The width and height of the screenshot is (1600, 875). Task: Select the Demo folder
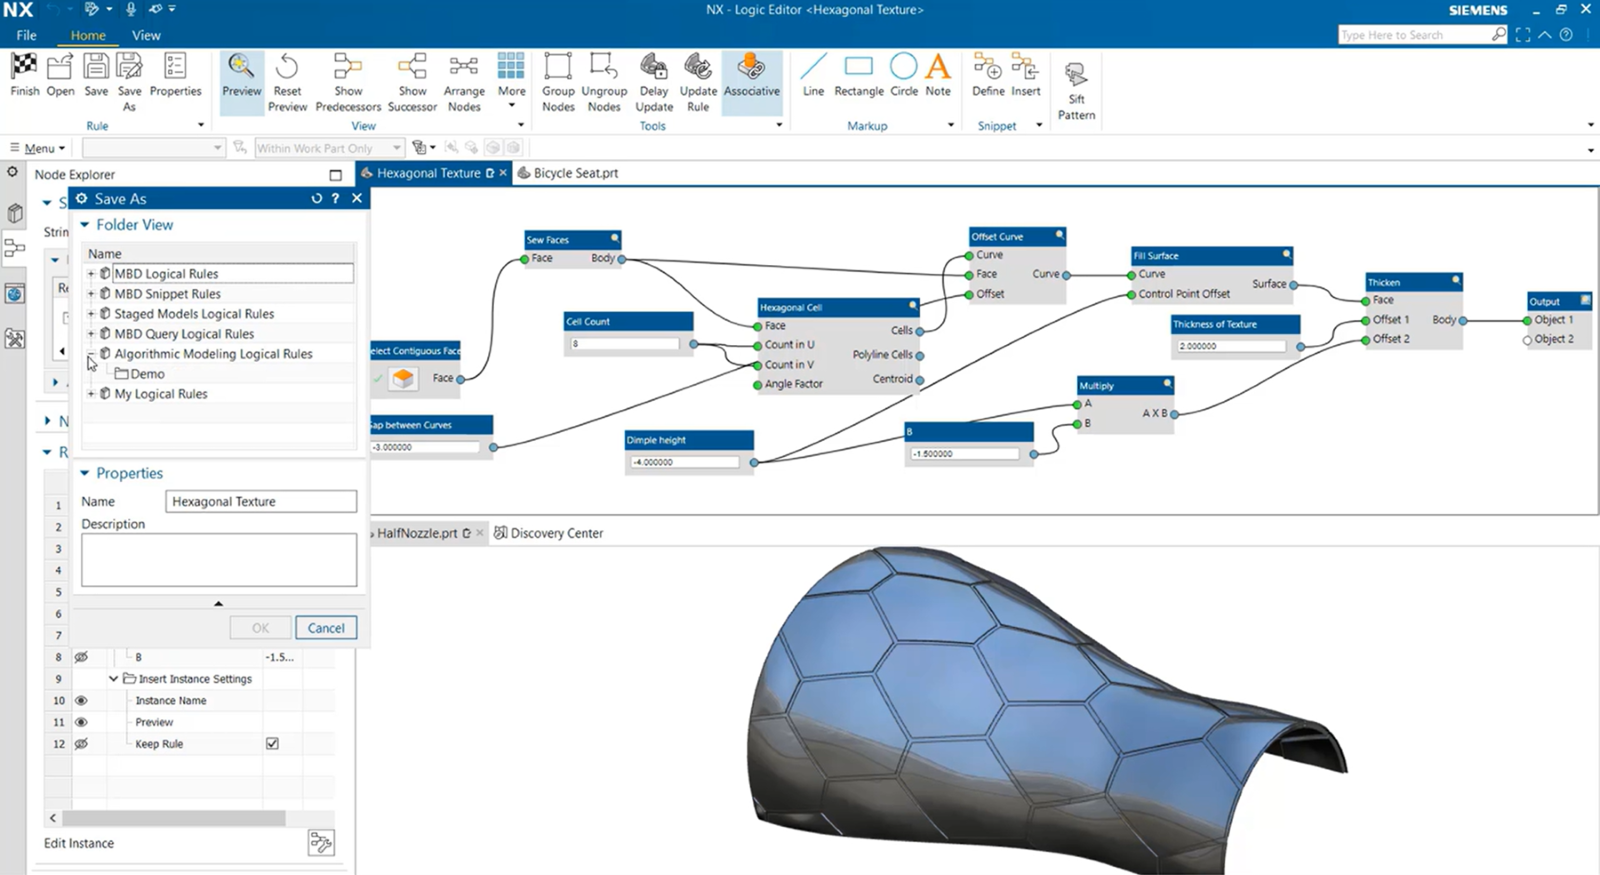pyautogui.click(x=139, y=373)
